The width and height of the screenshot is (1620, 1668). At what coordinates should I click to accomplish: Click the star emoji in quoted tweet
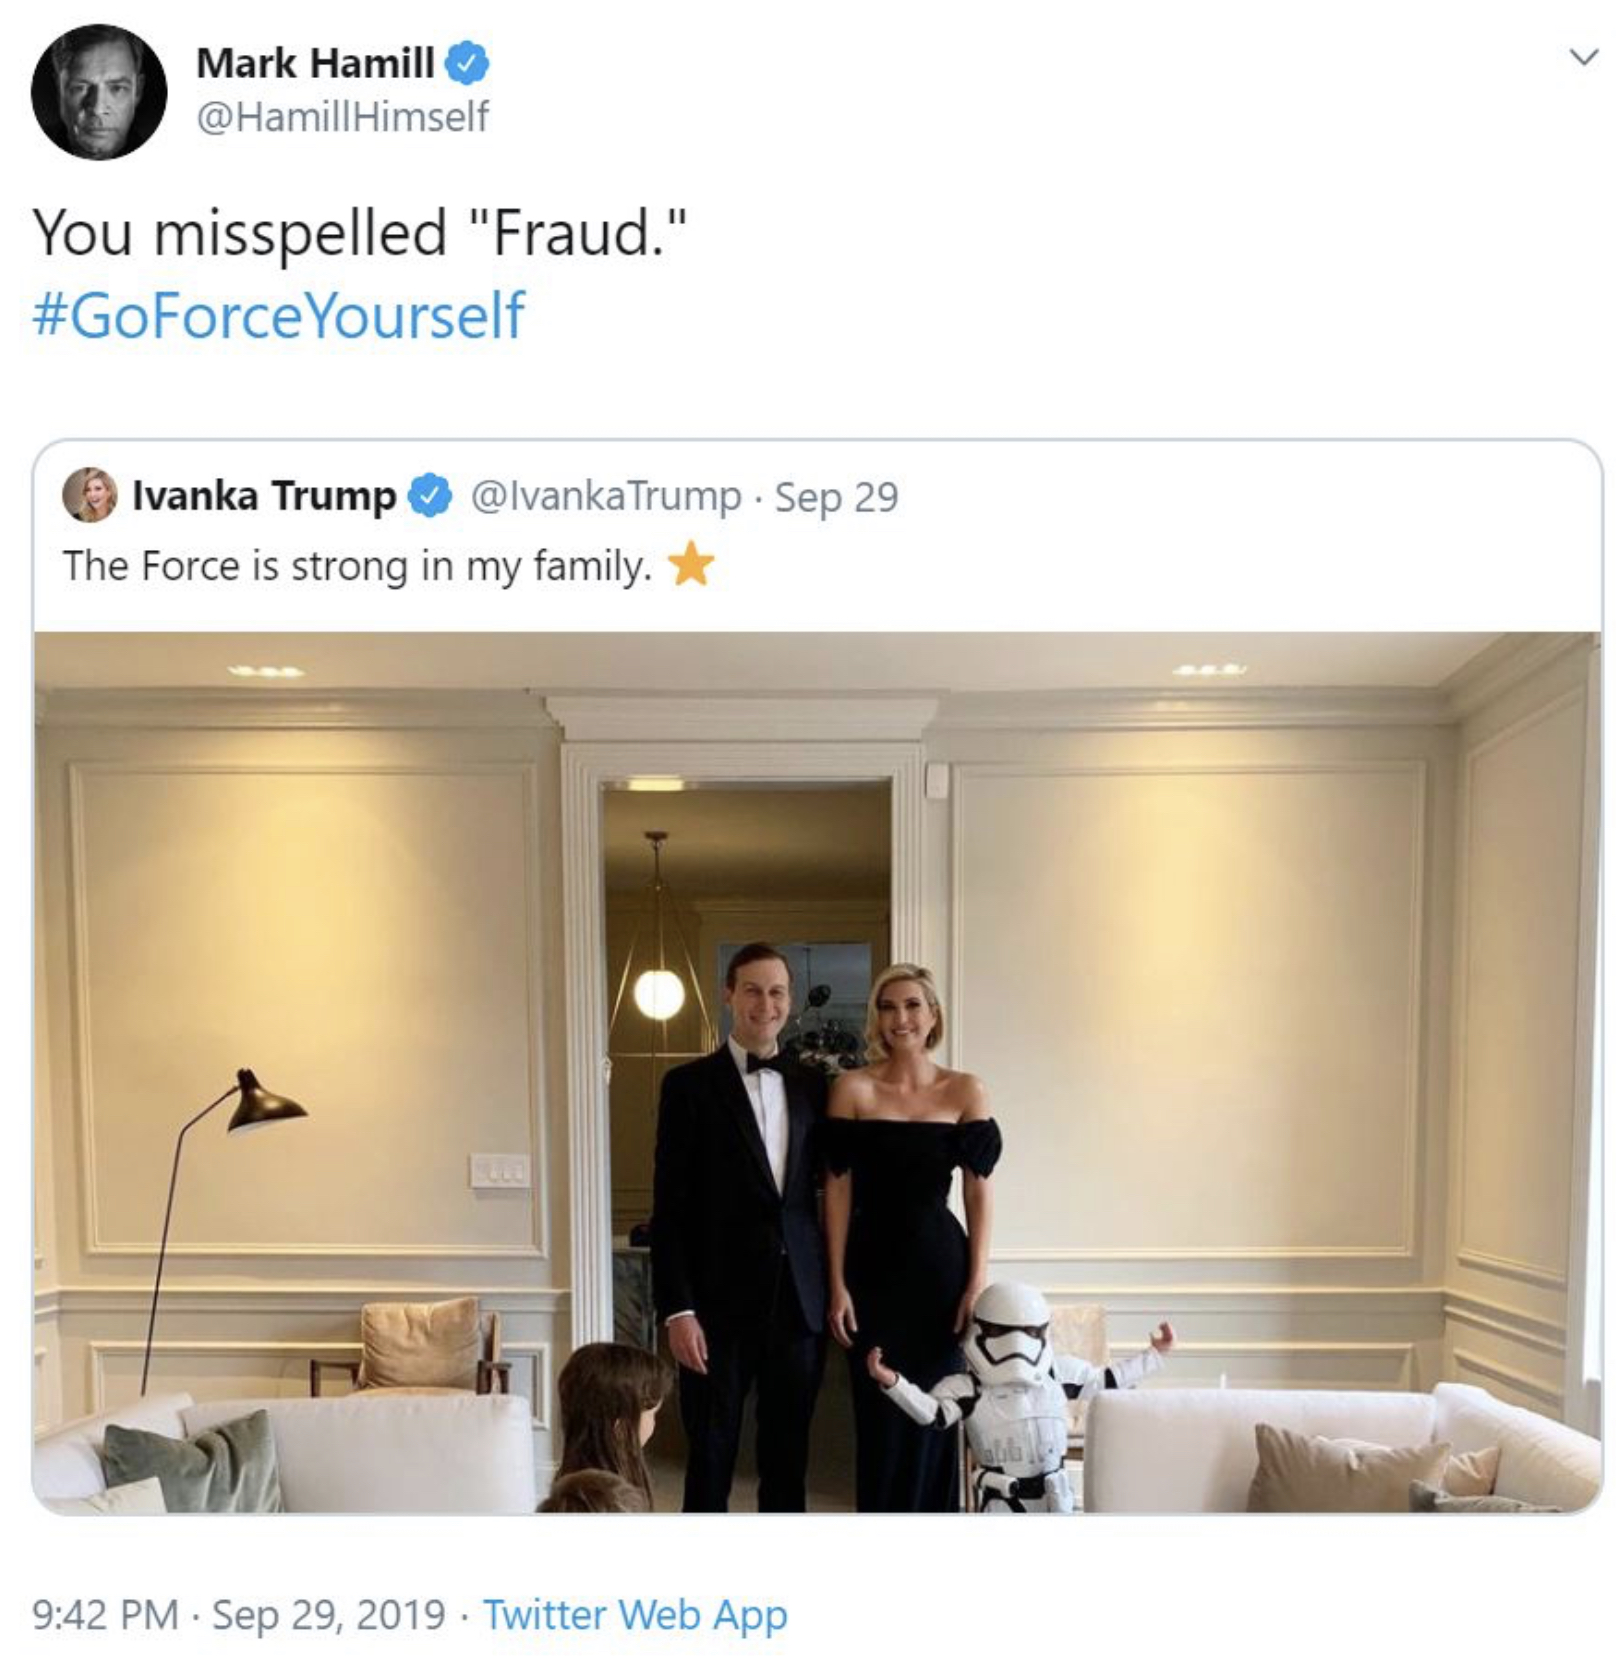[x=691, y=565]
